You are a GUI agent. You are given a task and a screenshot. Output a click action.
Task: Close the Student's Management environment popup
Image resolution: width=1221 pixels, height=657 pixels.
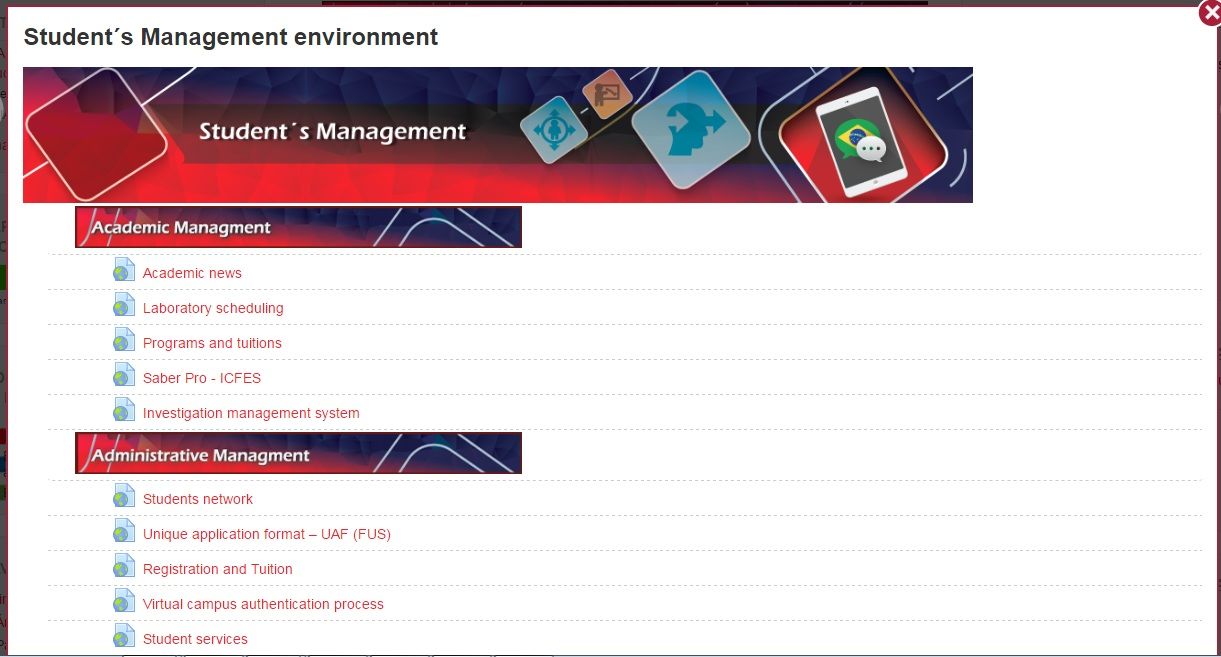pos(1209,12)
